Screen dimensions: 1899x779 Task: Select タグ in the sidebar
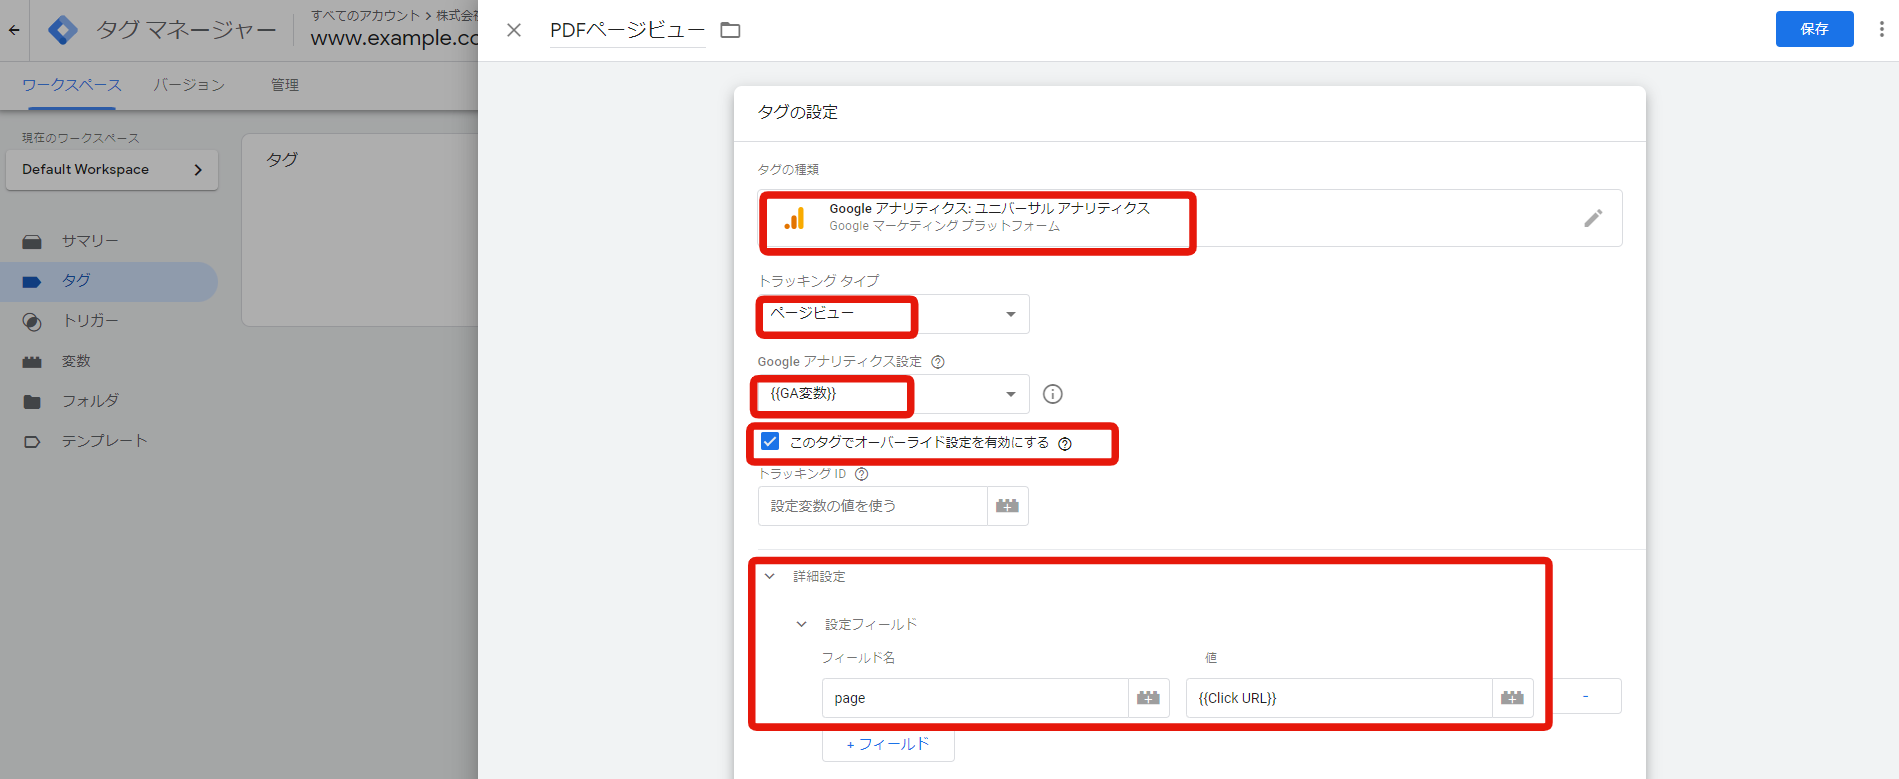pyautogui.click(x=108, y=281)
